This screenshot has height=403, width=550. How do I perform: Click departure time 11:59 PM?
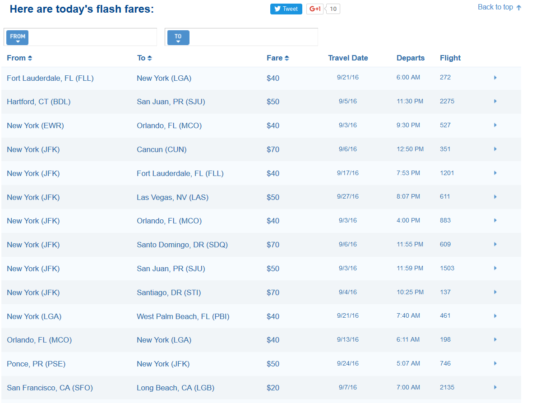coord(410,268)
